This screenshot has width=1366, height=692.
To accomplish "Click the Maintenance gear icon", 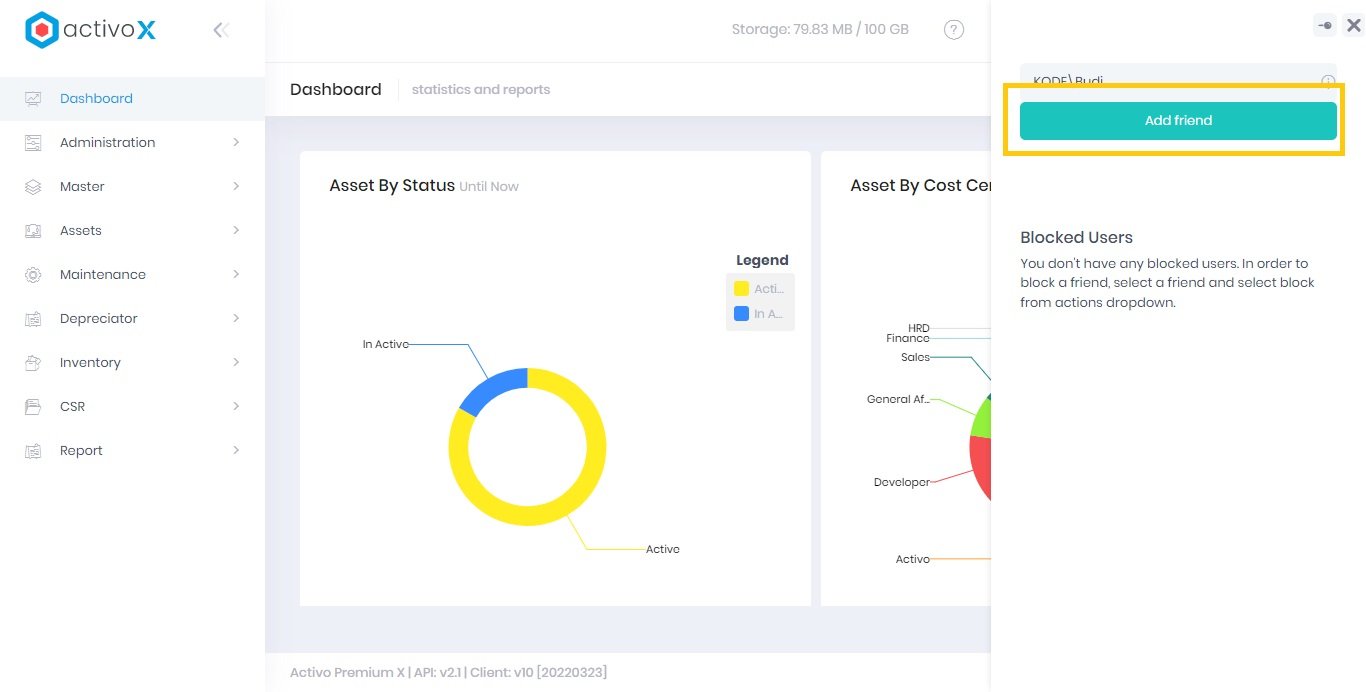I will point(33,274).
